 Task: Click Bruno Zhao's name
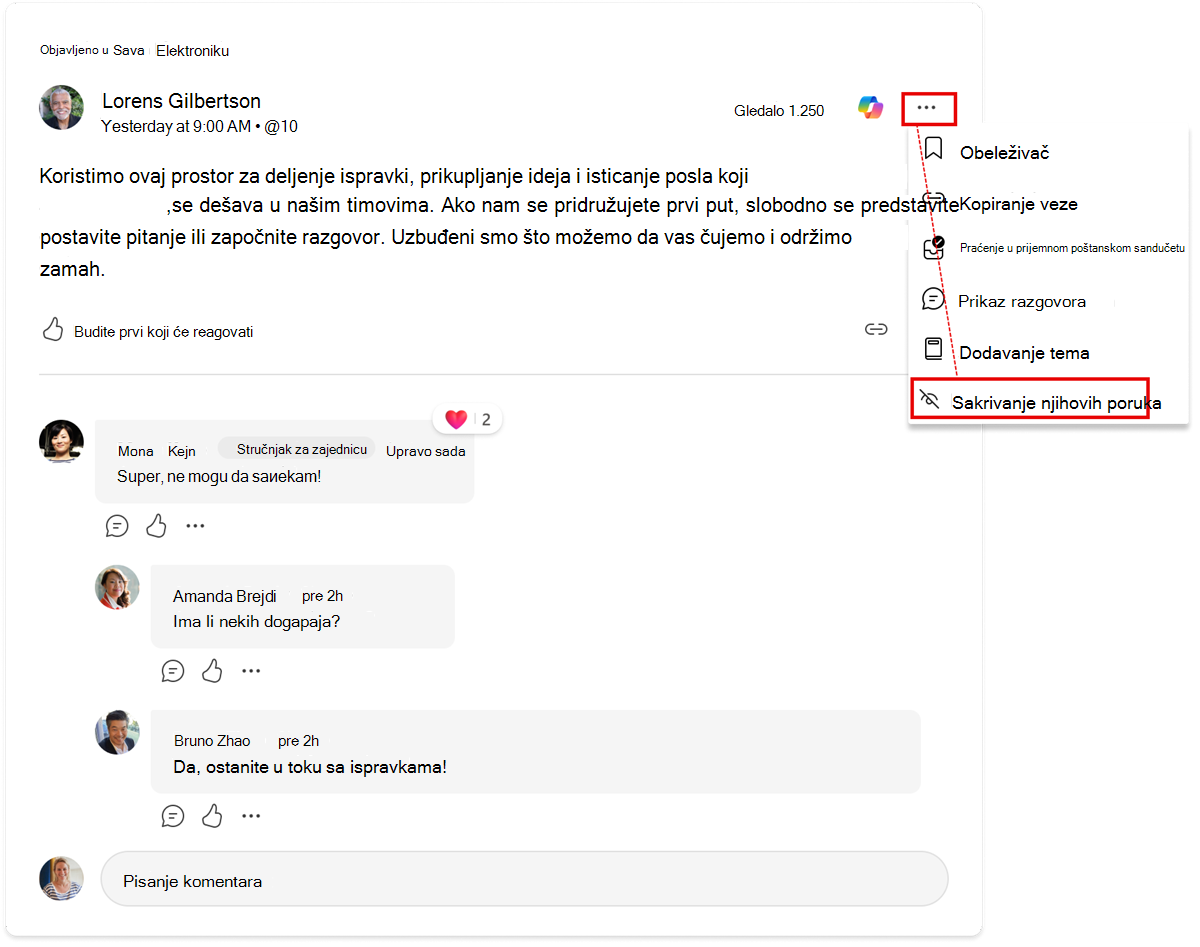(x=212, y=741)
